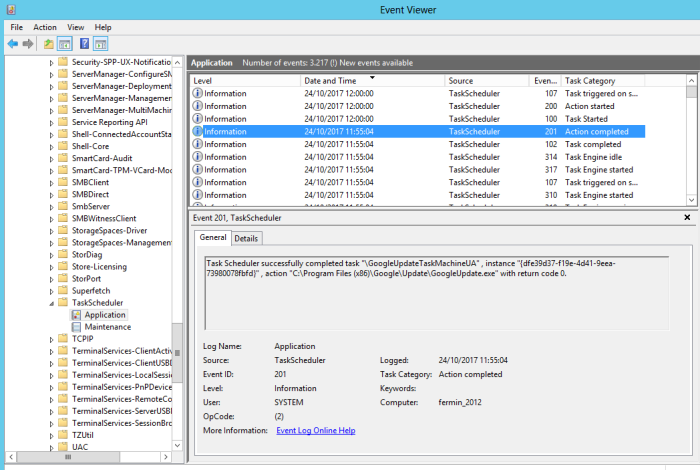Click the info icon of Task Engine idle row
Viewport: 700px width, 470px height.
pyautogui.click(x=197, y=157)
